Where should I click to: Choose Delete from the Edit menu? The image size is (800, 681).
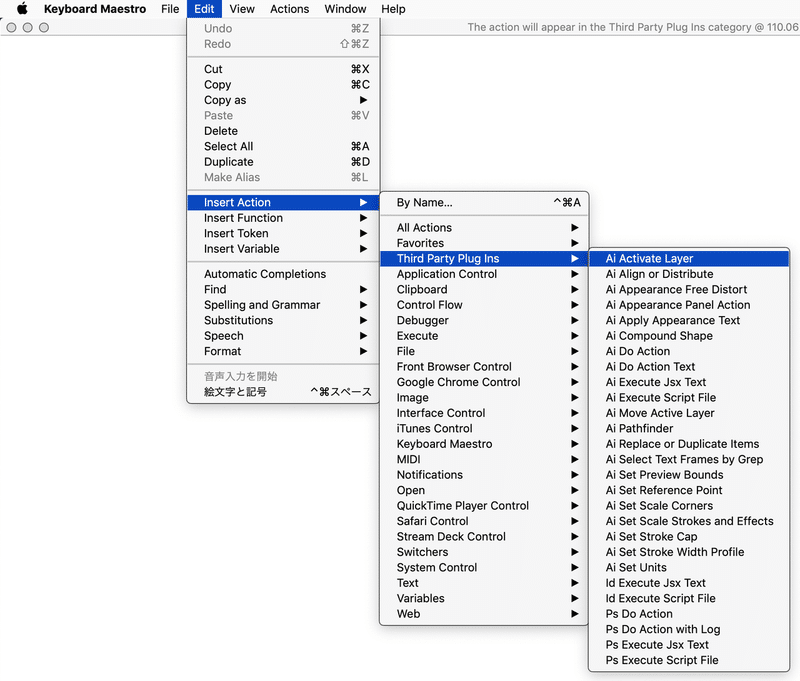click(x=283, y=131)
